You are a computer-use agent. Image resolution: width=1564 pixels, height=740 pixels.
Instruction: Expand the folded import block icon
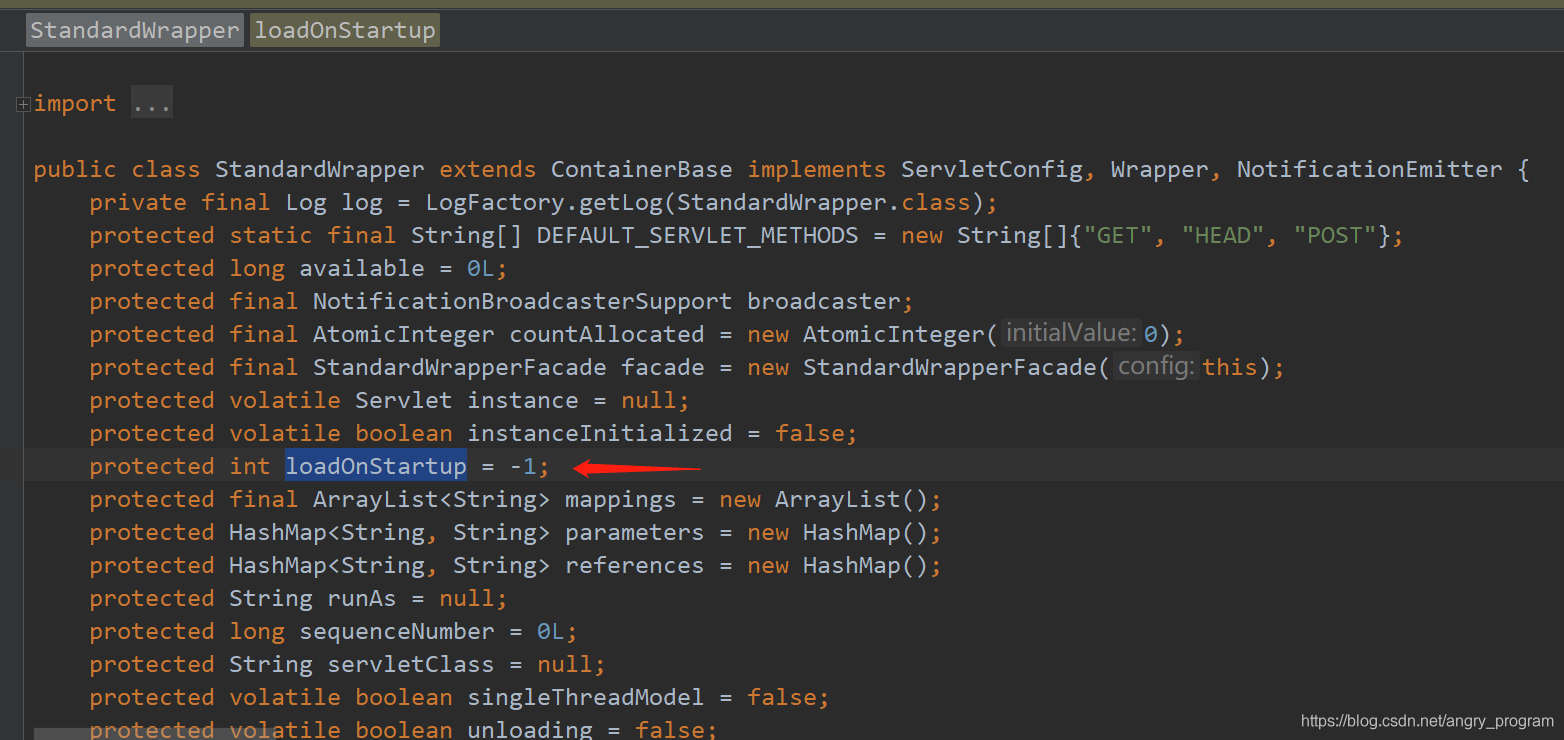(x=22, y=104)
